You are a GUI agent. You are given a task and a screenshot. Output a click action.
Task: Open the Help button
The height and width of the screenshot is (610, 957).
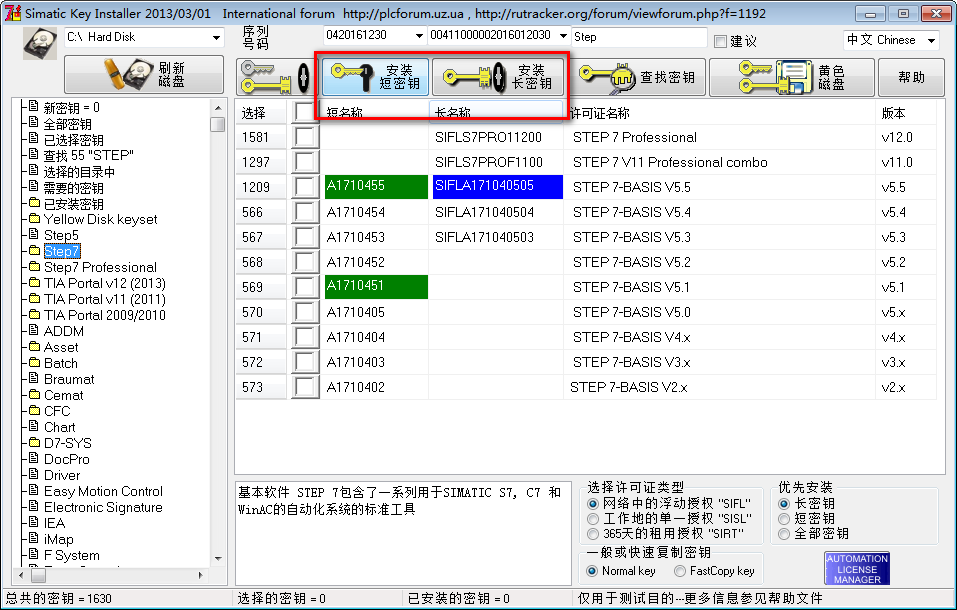click(x=911, y=77)
